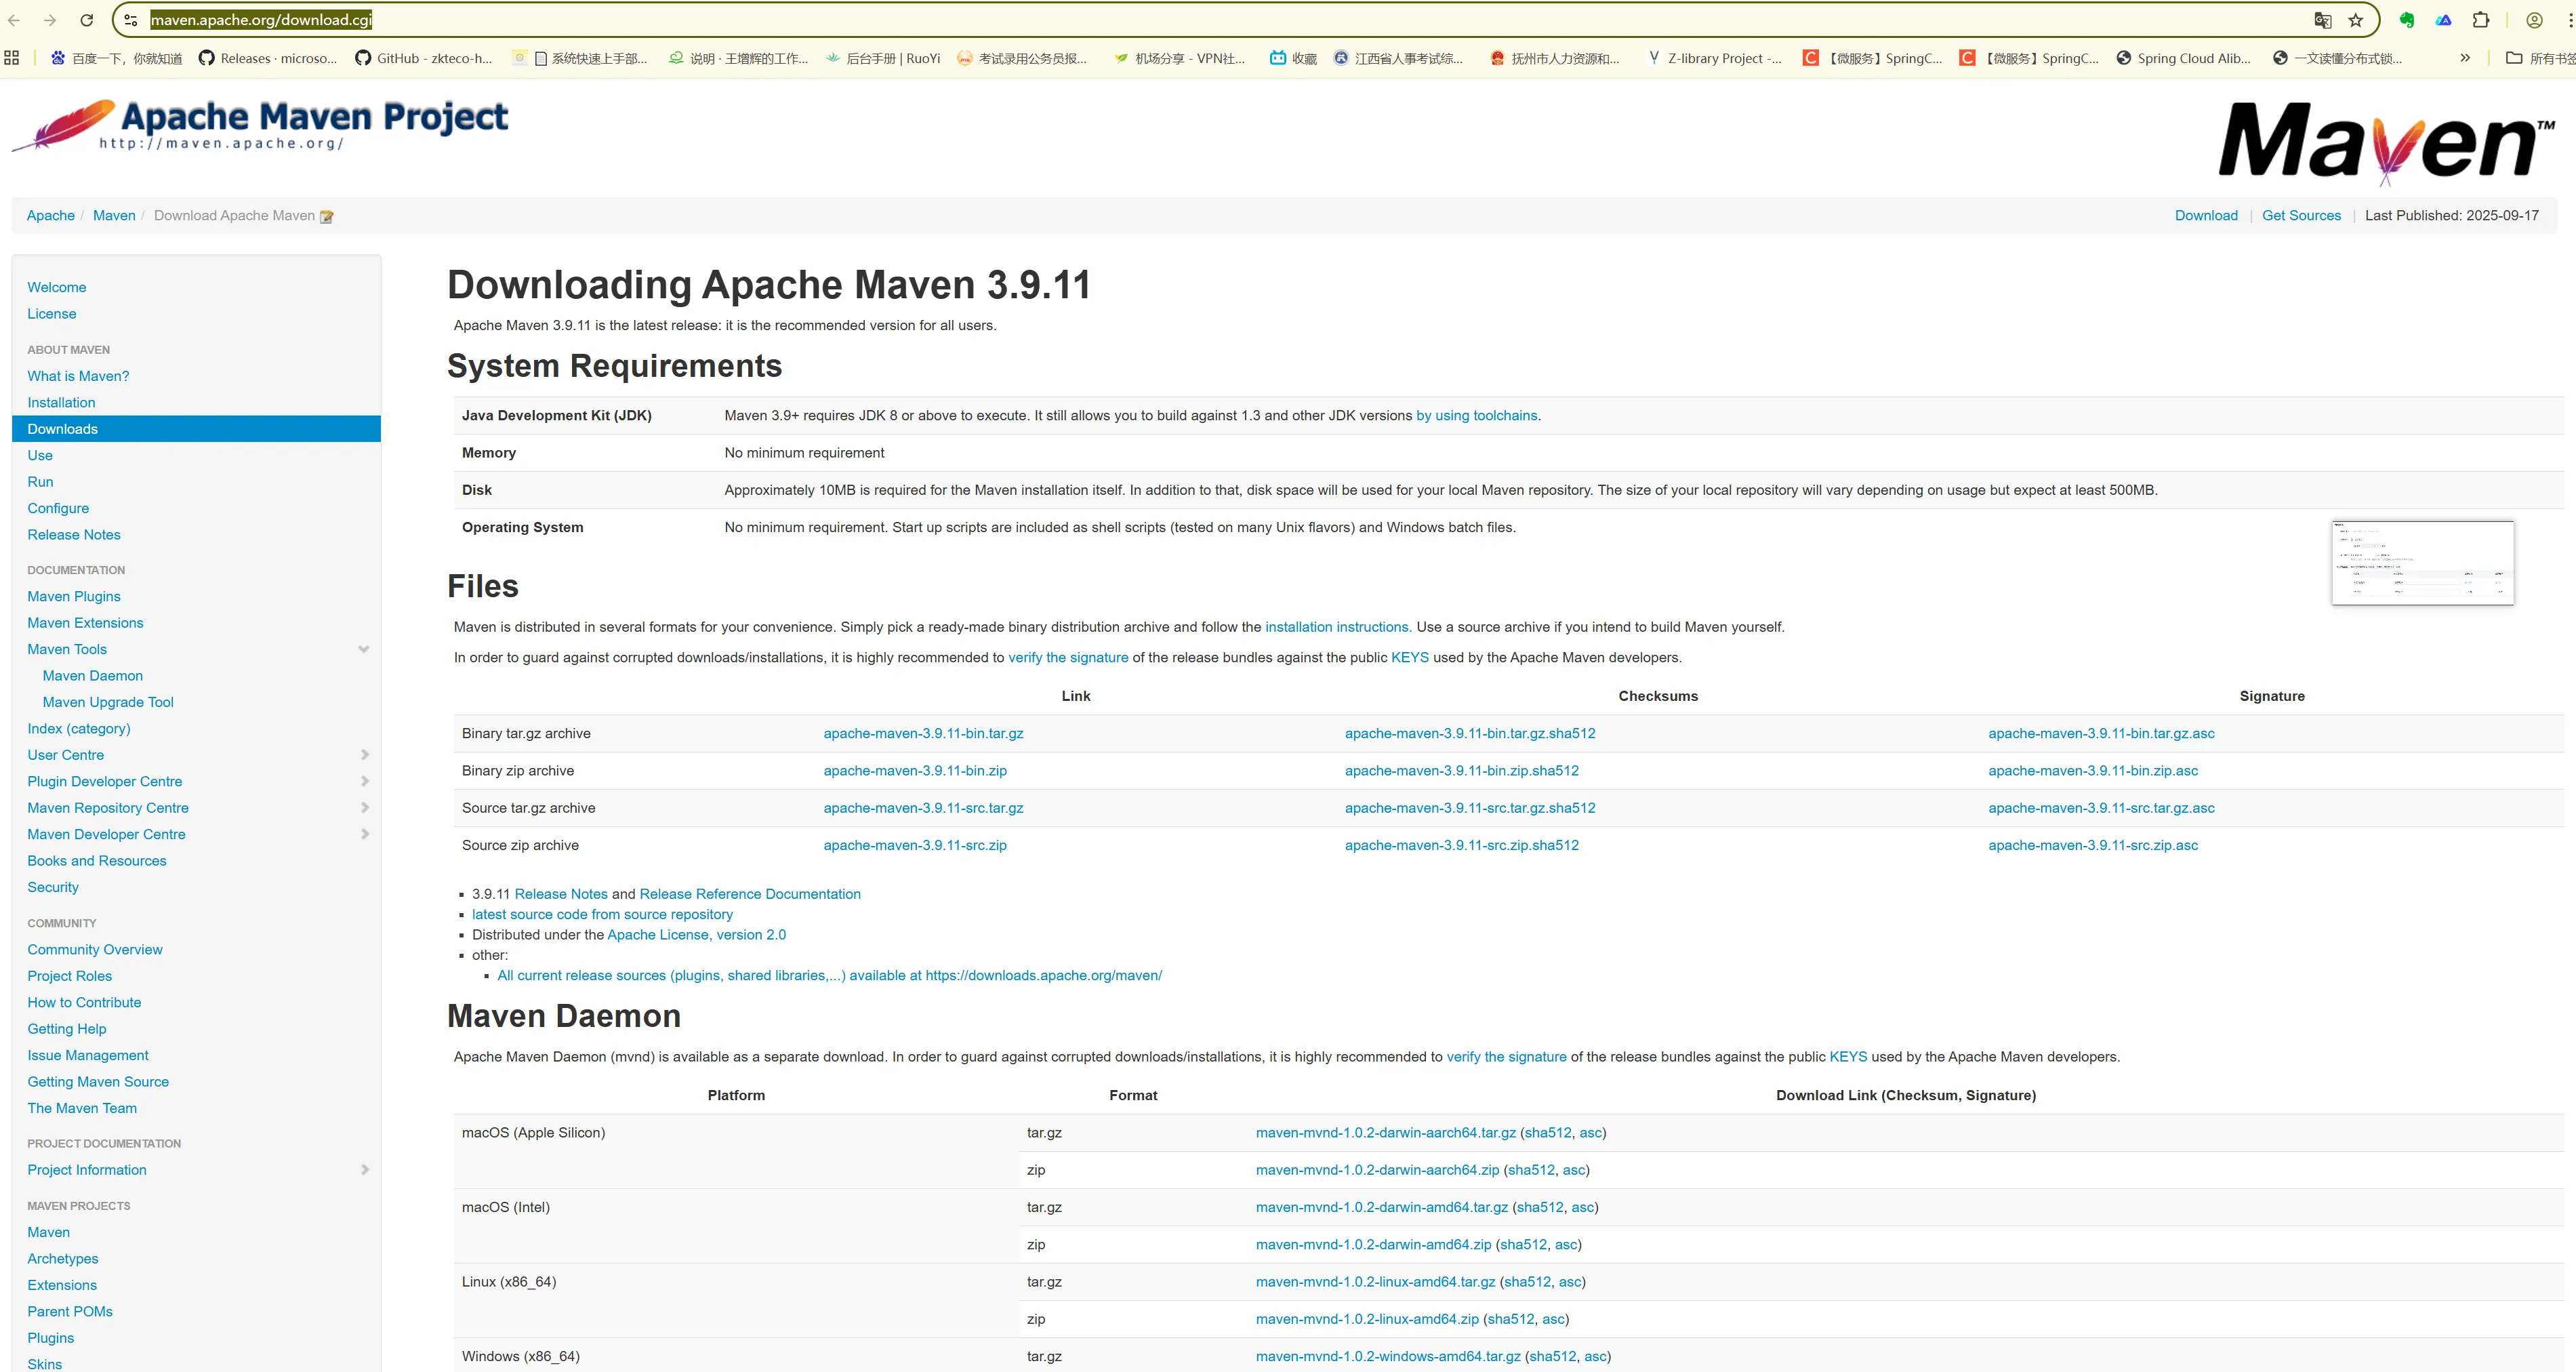Collapse the Maven Tools sidebar chevron

(364, 649)
